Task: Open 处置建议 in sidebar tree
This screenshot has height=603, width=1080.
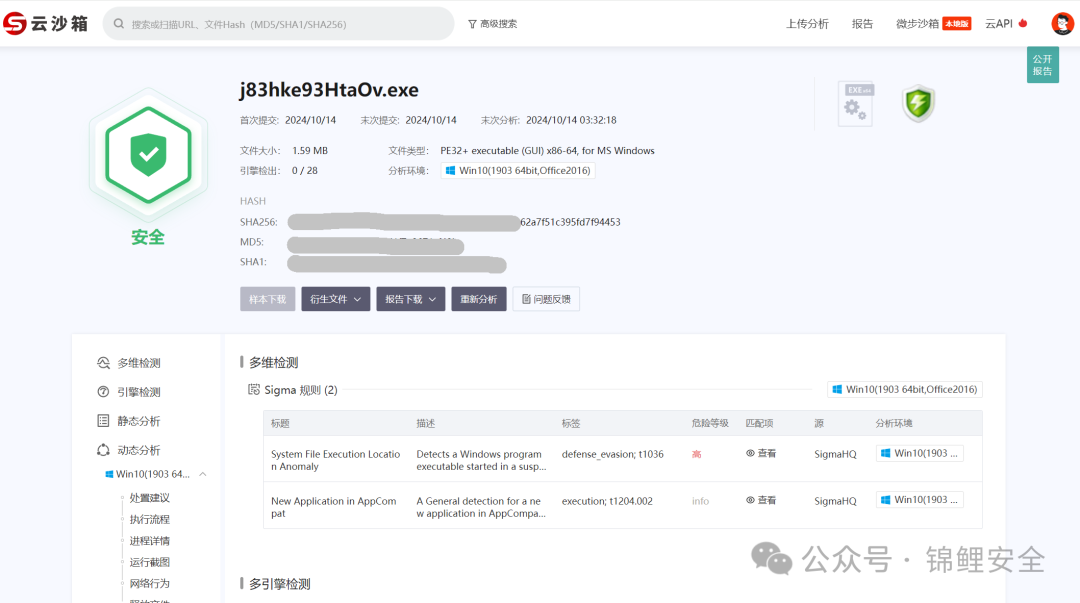Action: point(149,498)
